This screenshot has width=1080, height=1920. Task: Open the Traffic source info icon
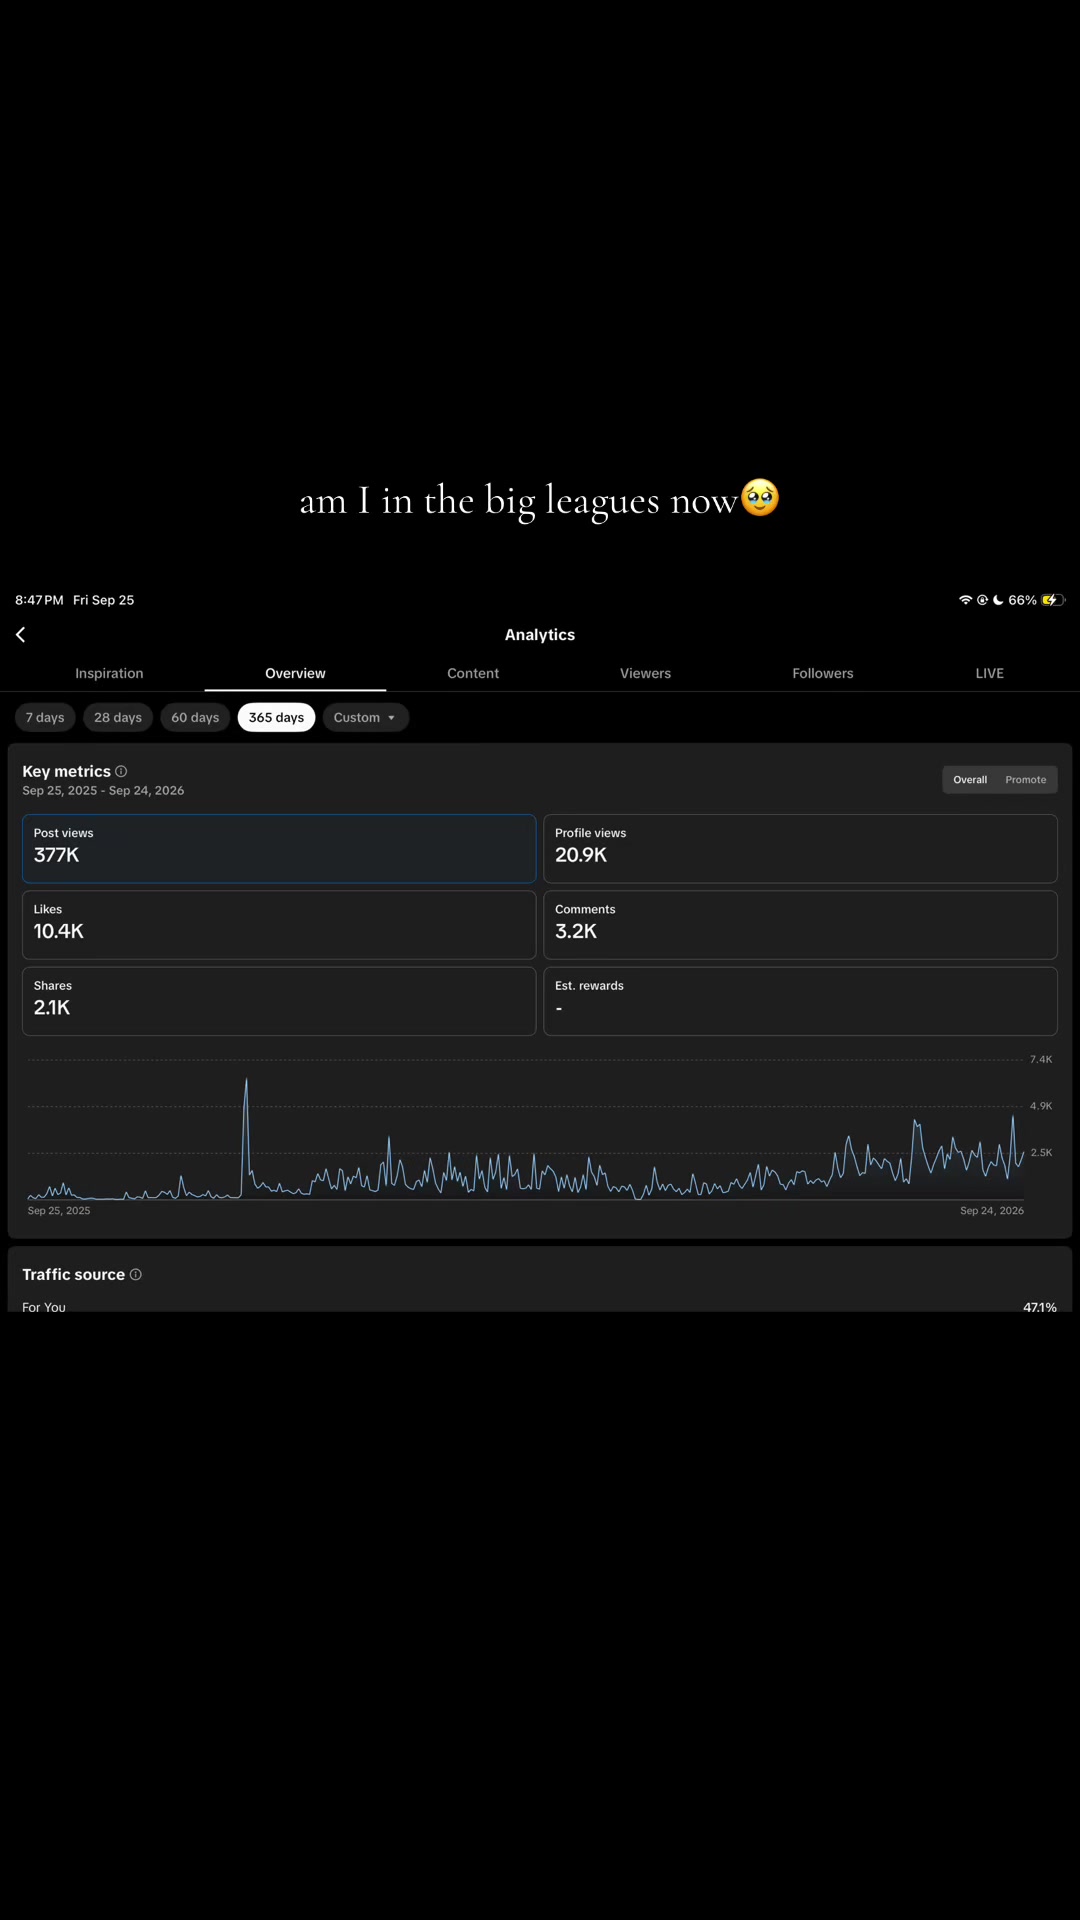tap(136, 1274)
